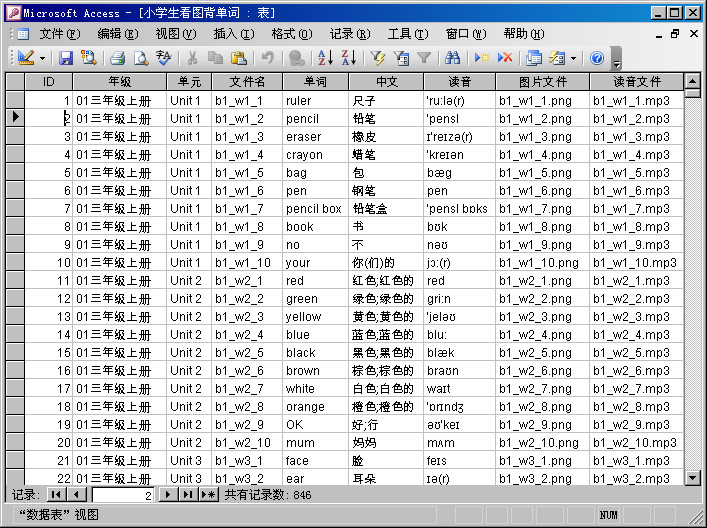Open the View button dropdown arrow
Image resolution: width=707 pixels, height=528 pixels.
tap(42, 58)
